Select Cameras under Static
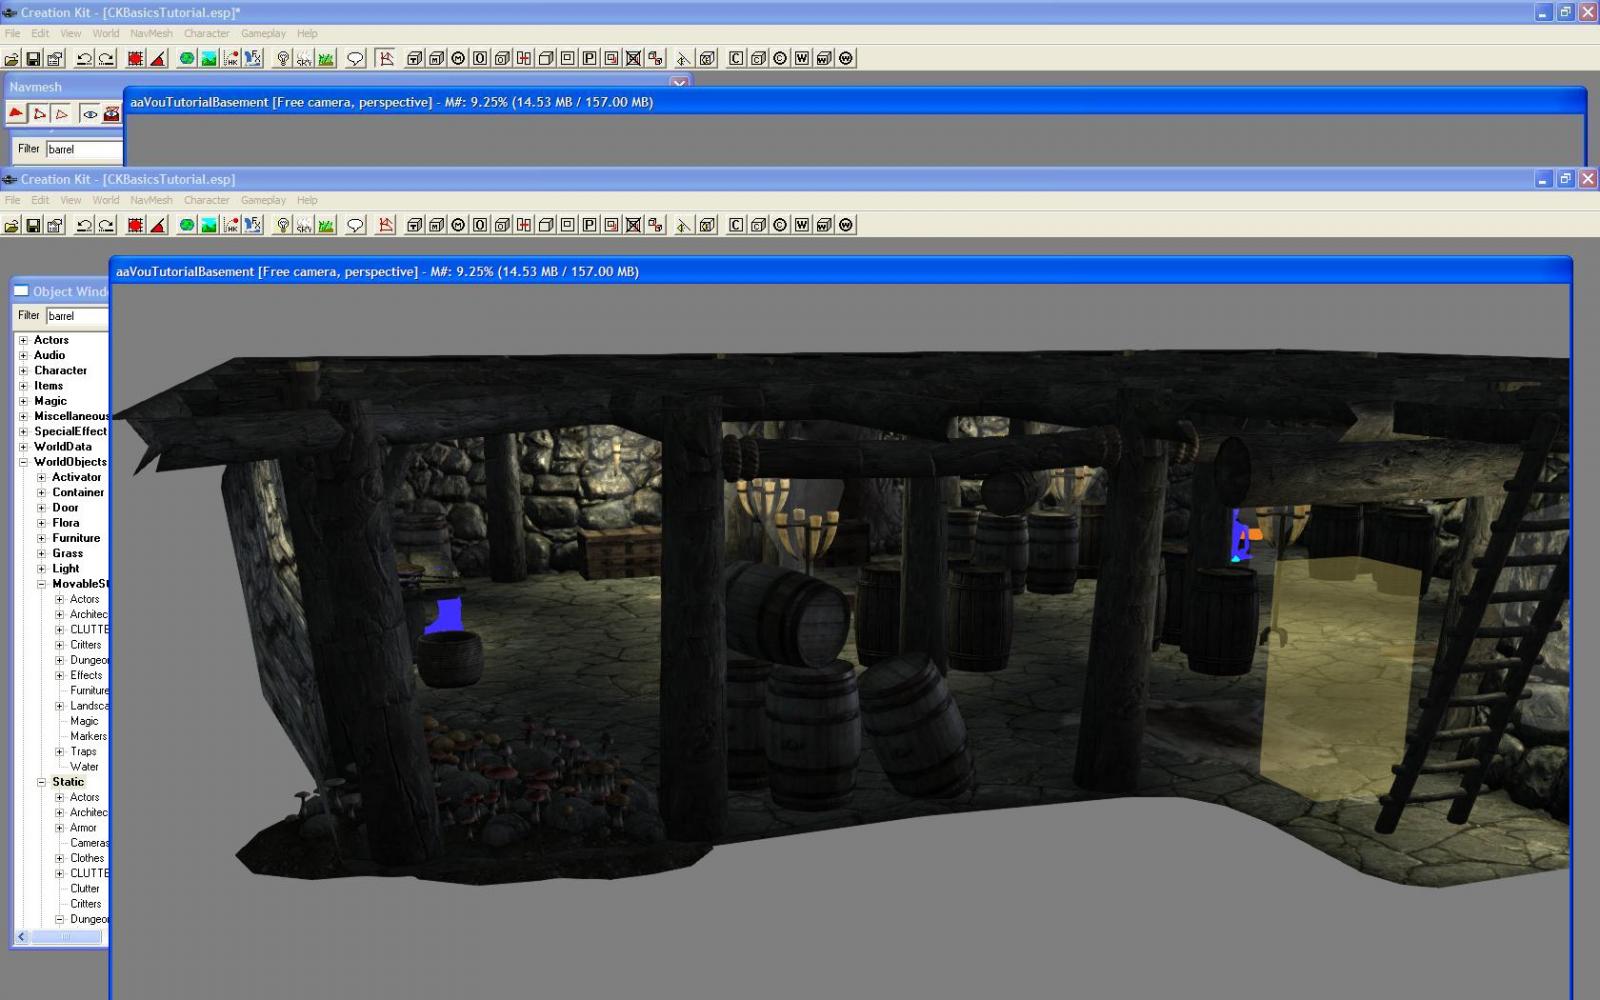 [x=89, y=843]
